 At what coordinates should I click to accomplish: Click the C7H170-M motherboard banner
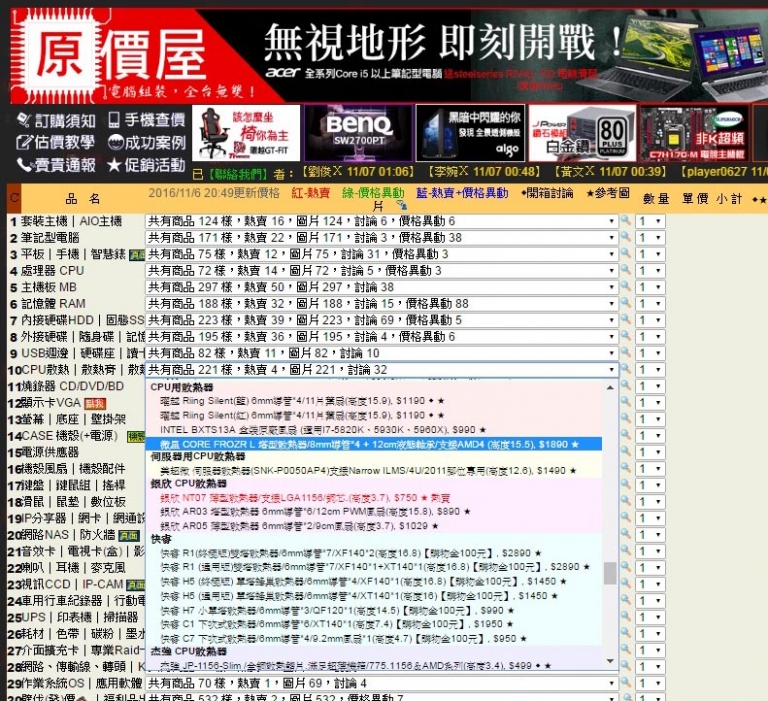click(x=694, y=133)
